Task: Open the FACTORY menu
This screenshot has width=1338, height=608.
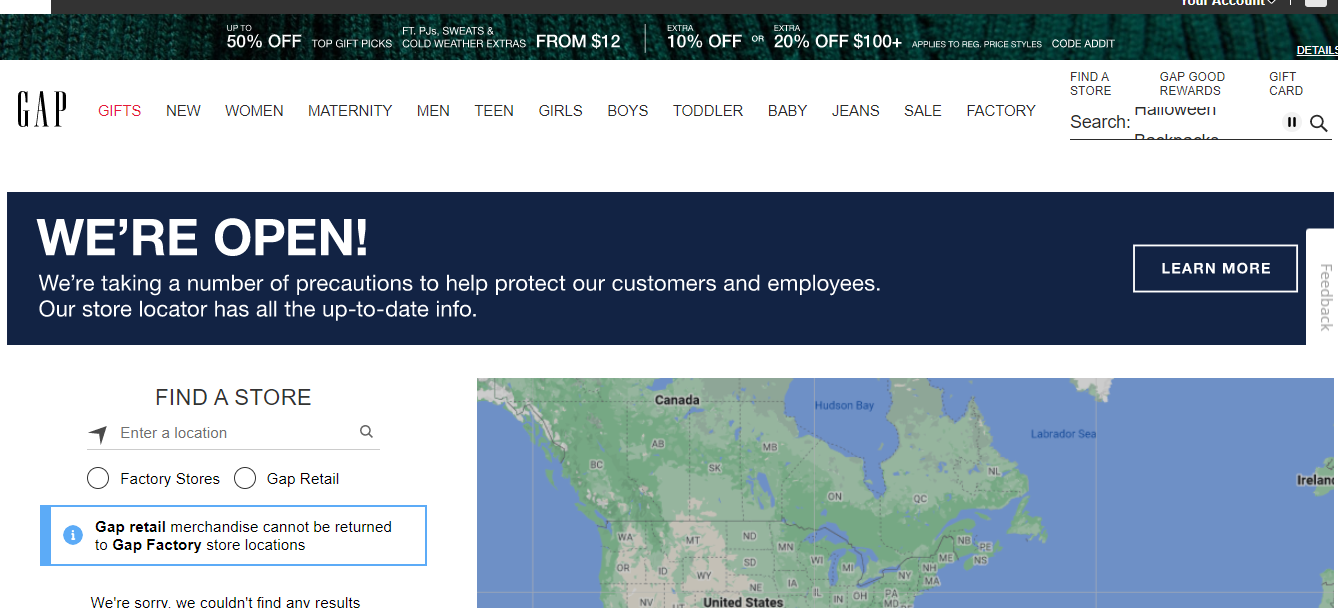Action: tap(1001, 111)
